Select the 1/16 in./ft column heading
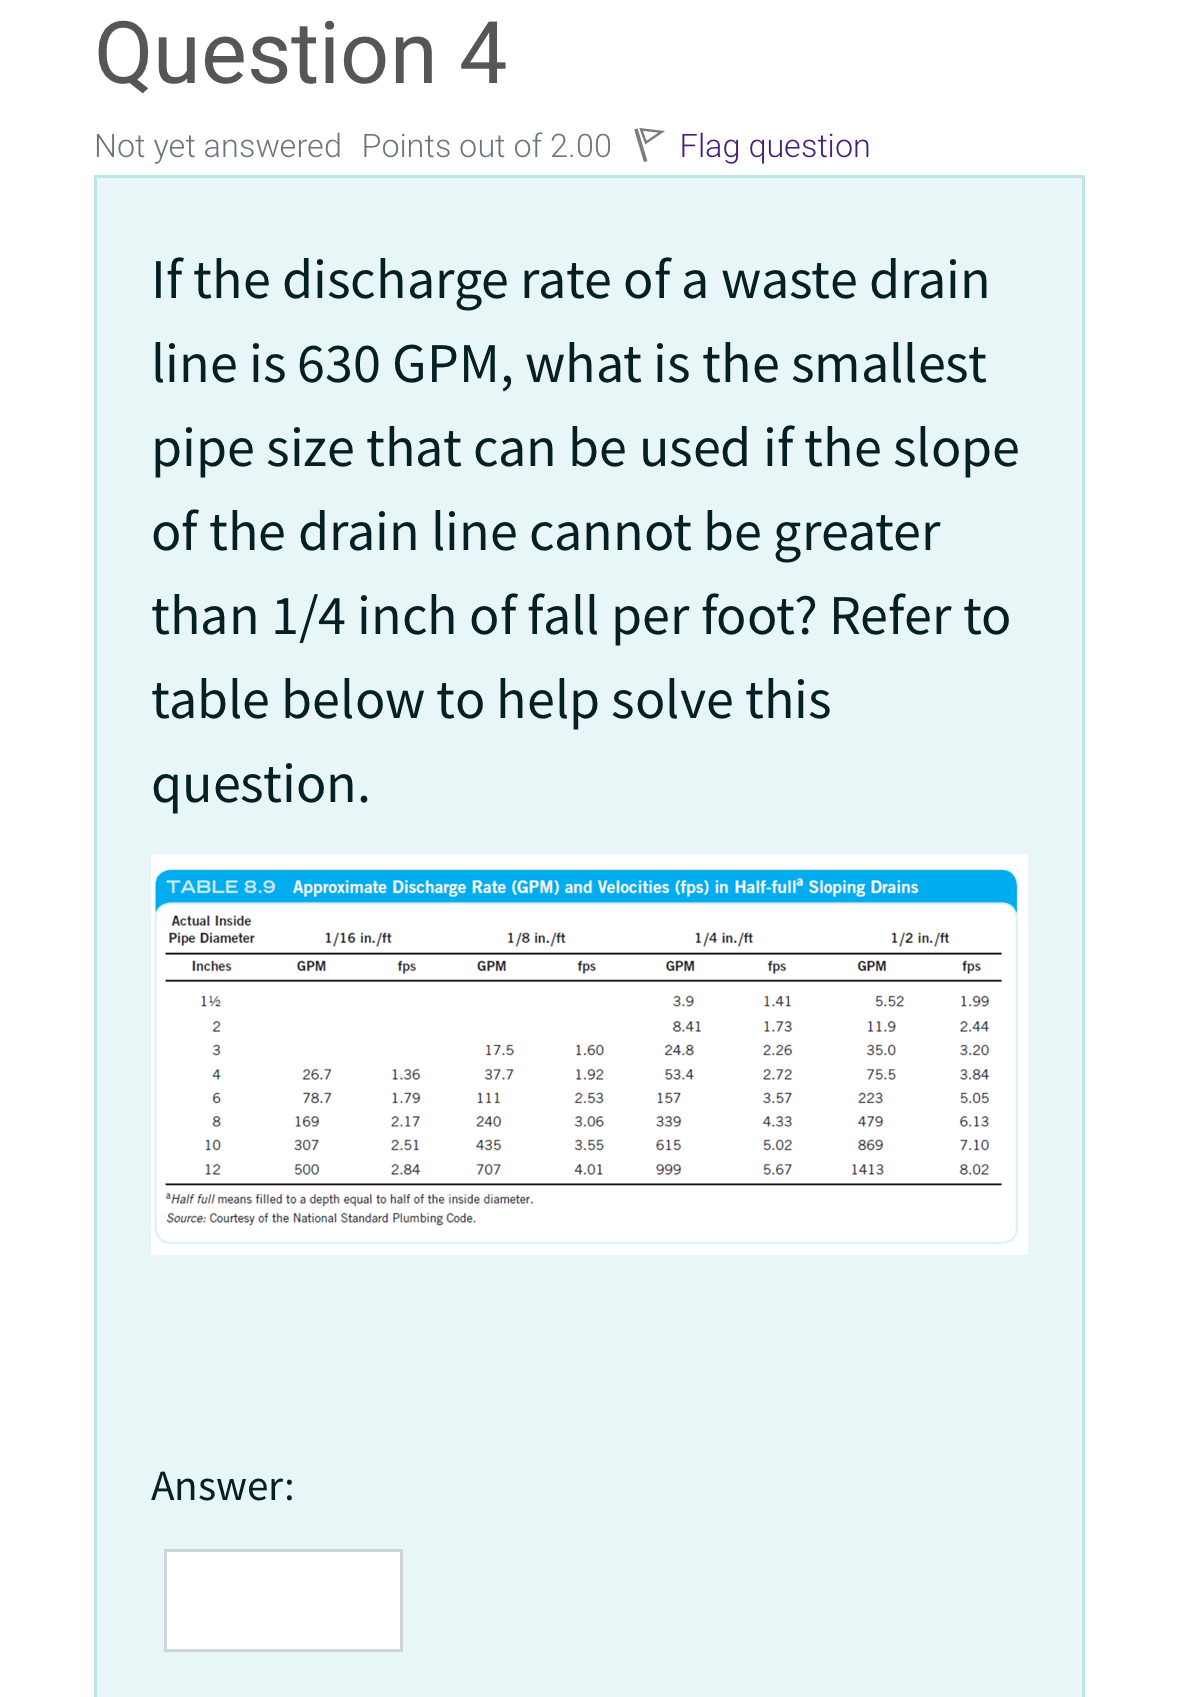 (357, 937)
